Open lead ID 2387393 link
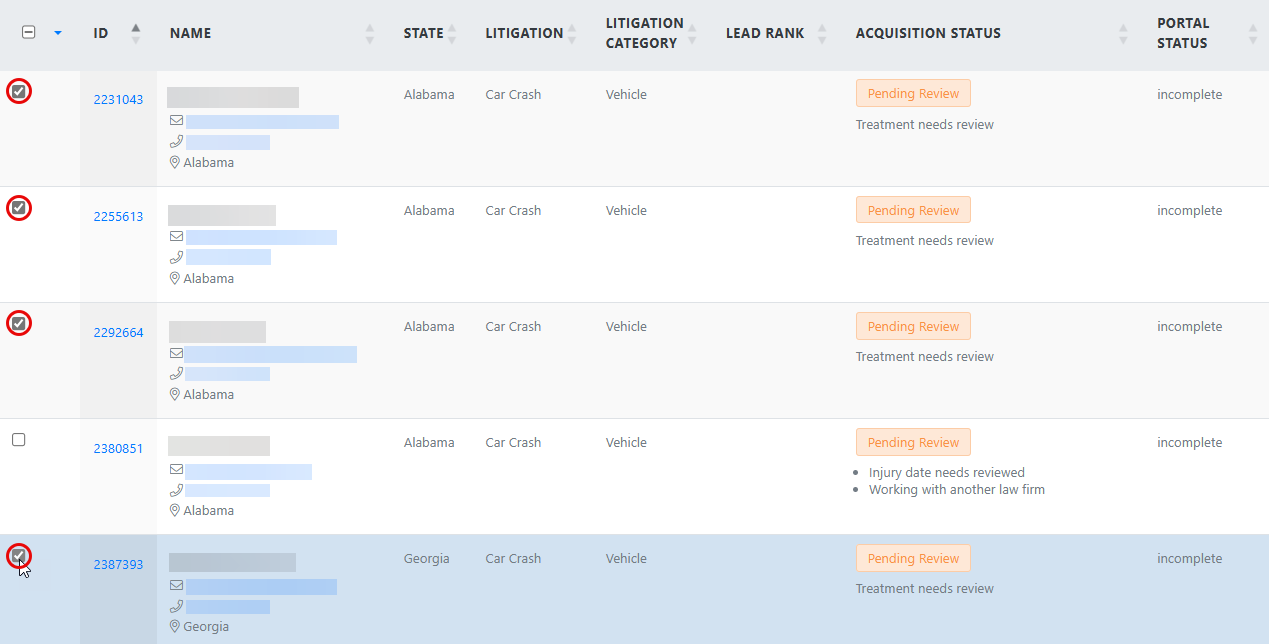This screenshot has width=1269, height=644. [x=118, y=564]
